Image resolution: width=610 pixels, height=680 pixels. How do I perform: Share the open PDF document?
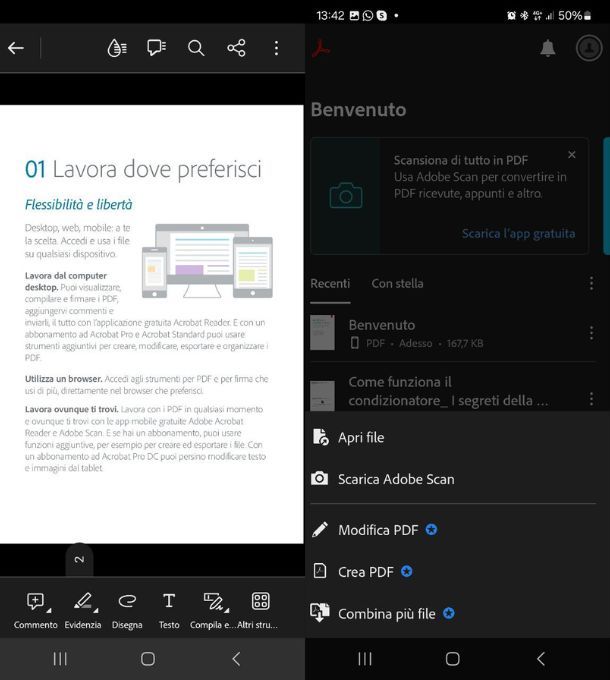click(x=236, y=48)
